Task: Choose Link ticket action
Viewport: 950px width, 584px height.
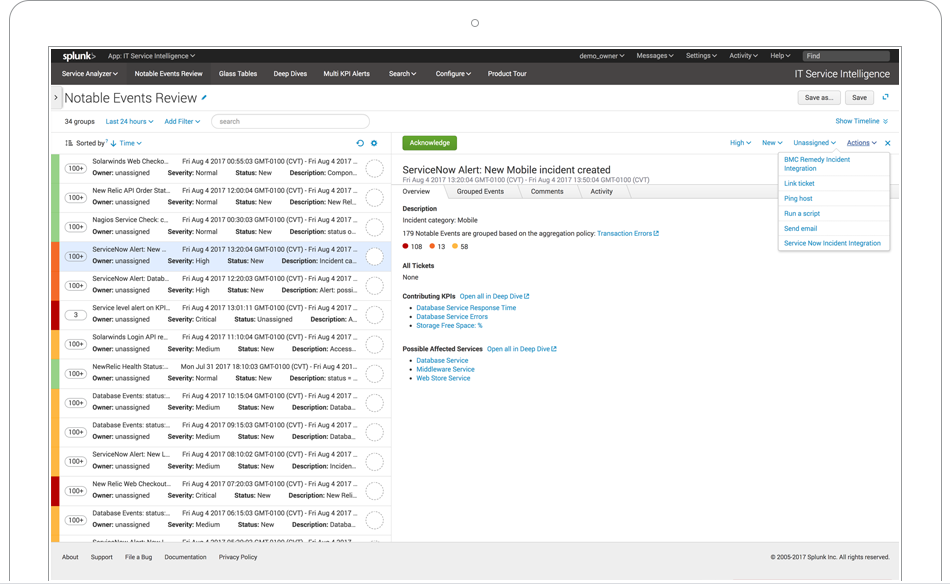Action: [834, 184]
